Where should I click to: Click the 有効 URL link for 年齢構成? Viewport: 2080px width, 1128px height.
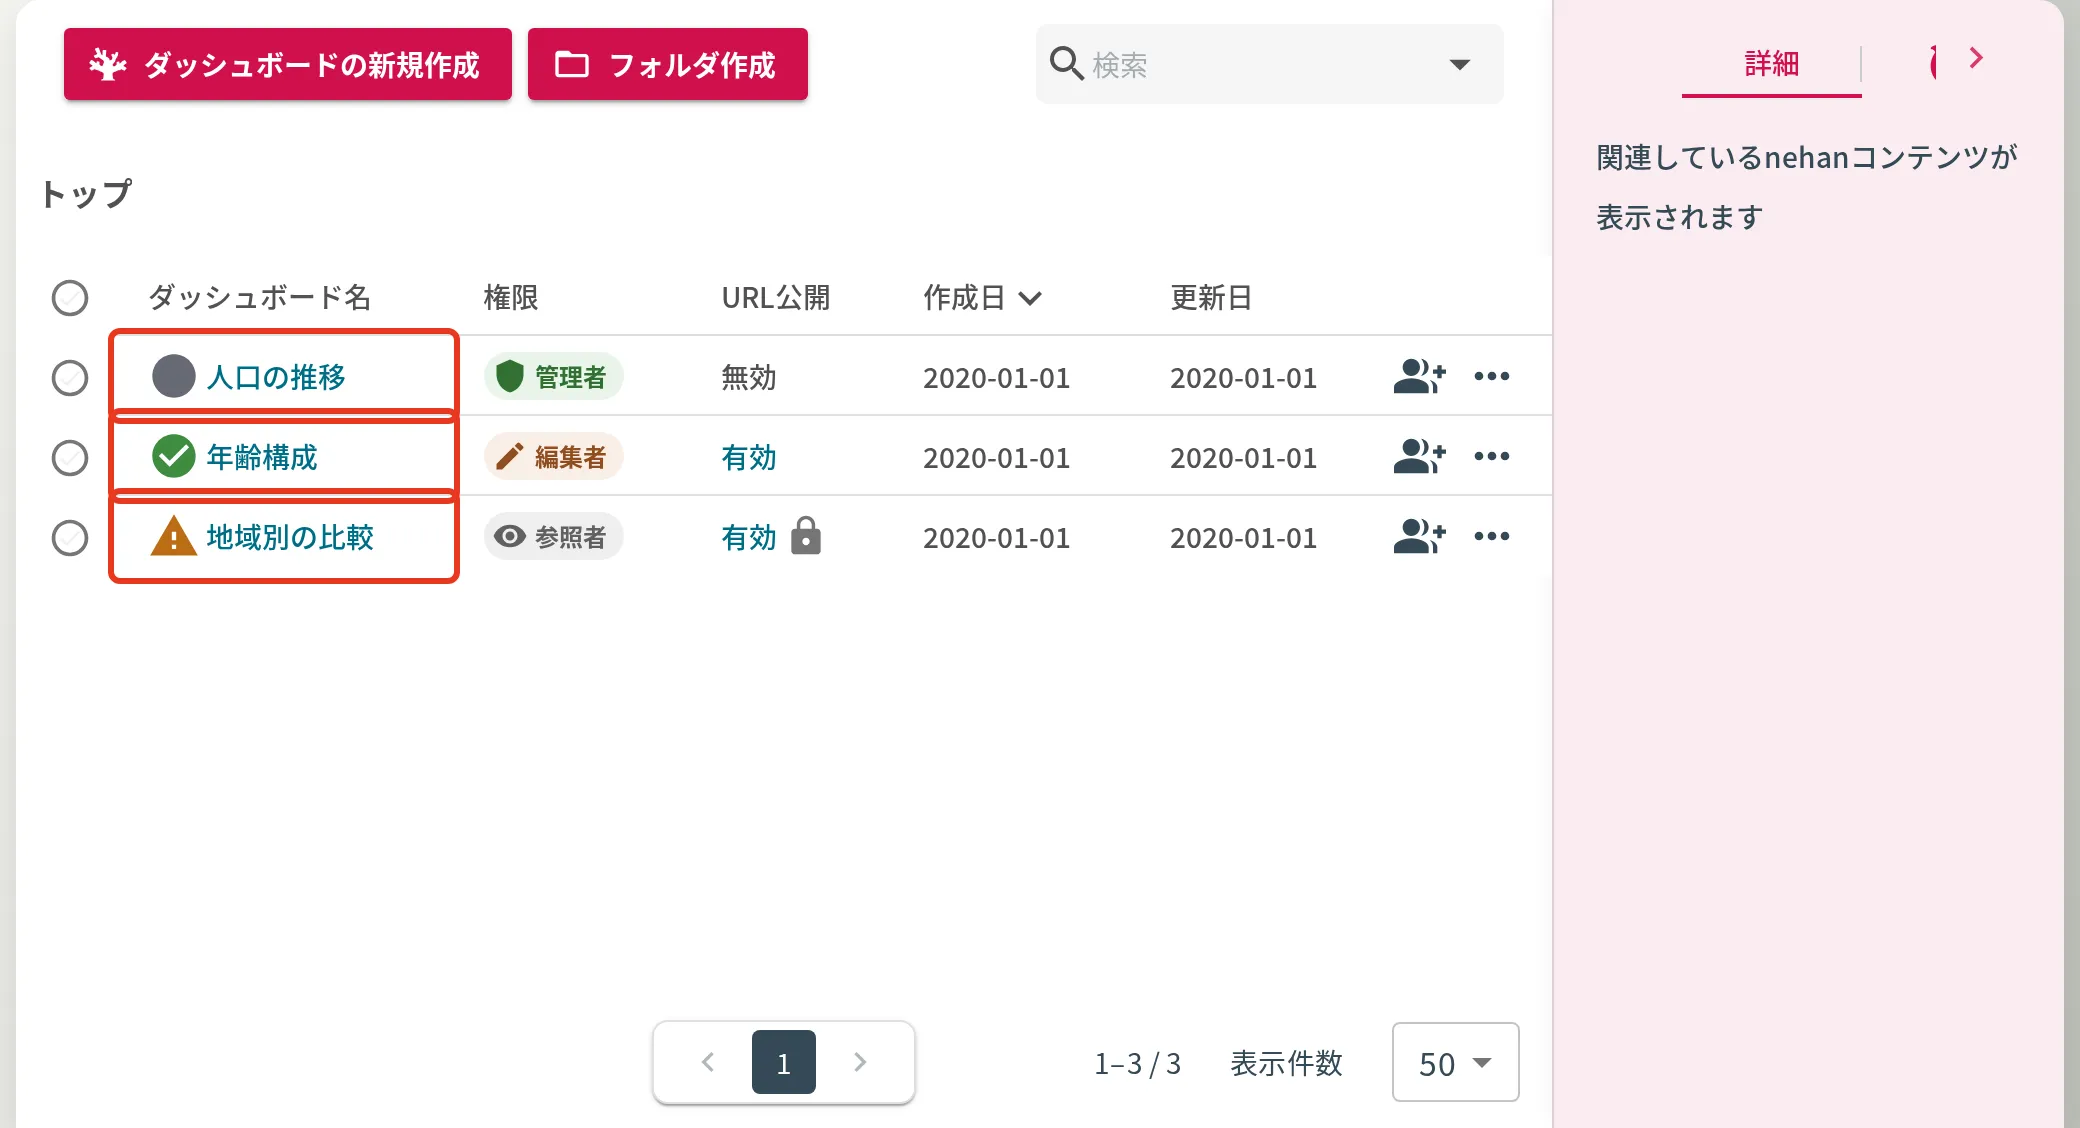pyautogui.click(x=749, y=458)
